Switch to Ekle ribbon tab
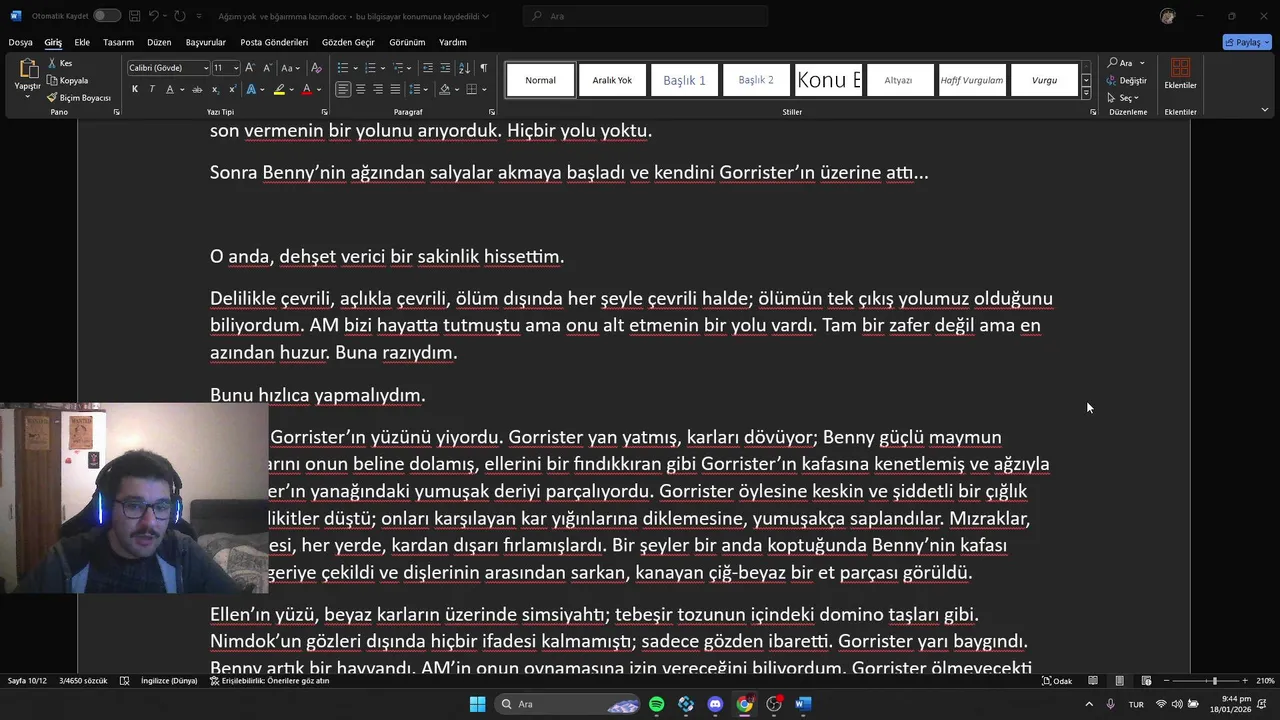1280x720 pixels. (82, 42)
